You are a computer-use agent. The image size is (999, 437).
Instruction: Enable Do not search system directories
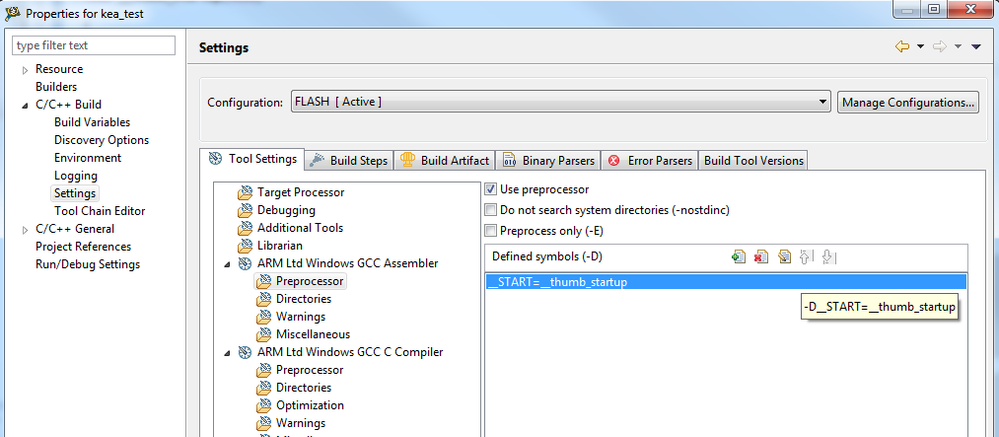(490, 210)
